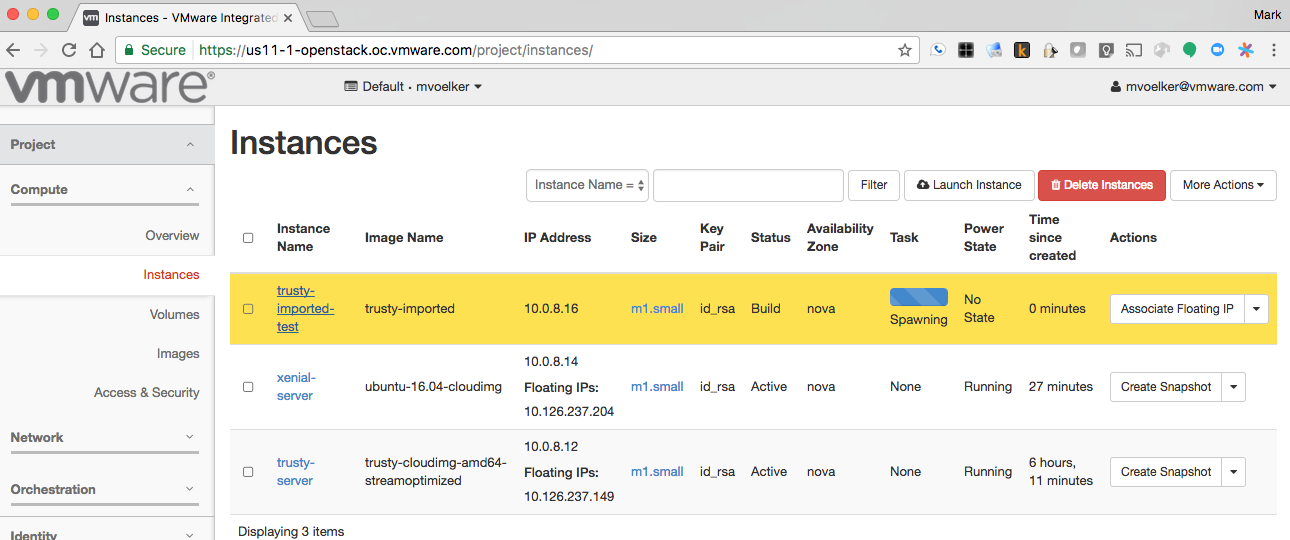
Task: Open the Default mvoelker project dropdown
Action: (413, 87)
